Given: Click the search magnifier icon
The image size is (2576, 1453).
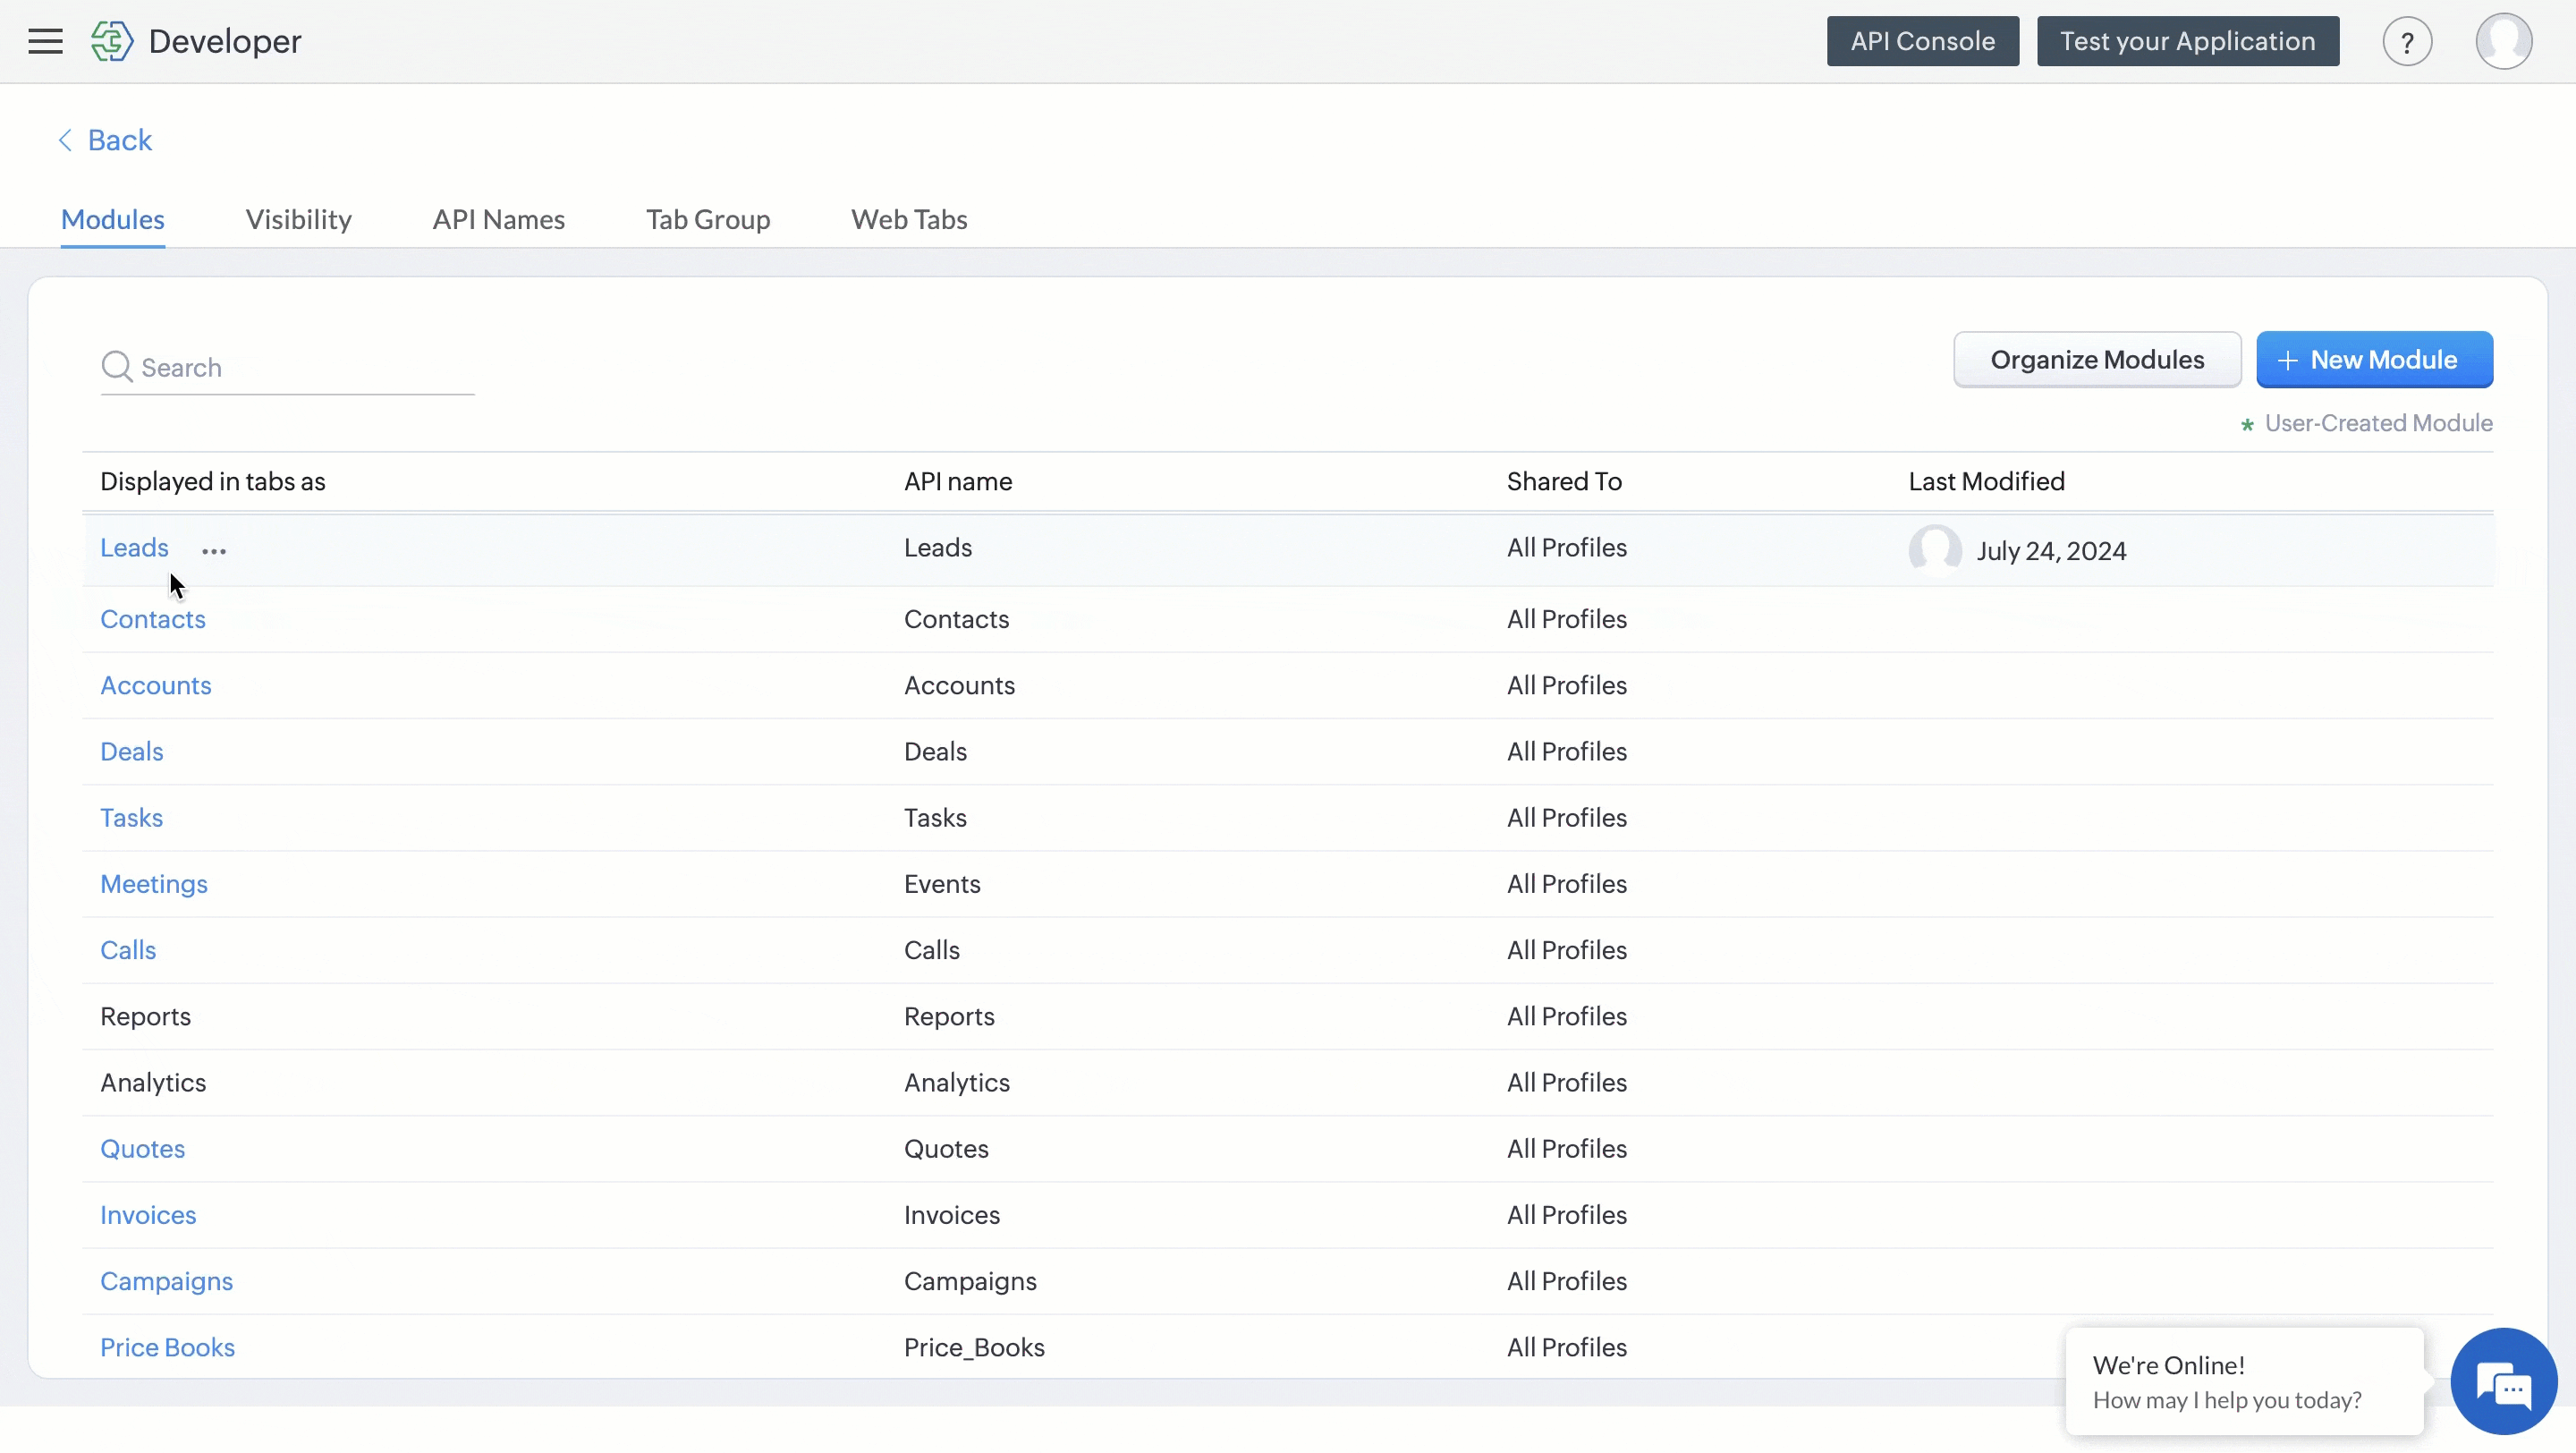Looking at the screenshot, I should [117, 366].
